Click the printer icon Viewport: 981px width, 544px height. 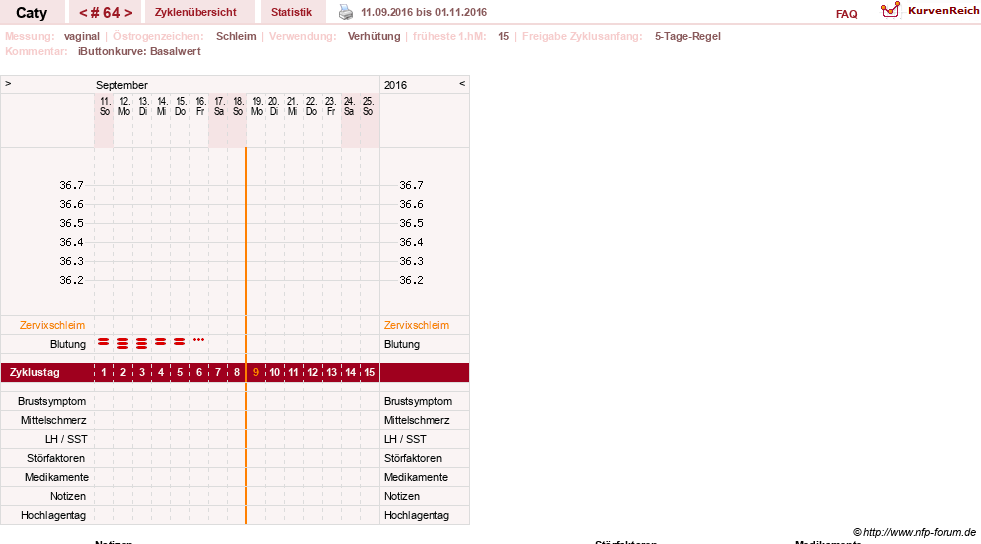tap(346, 12)
